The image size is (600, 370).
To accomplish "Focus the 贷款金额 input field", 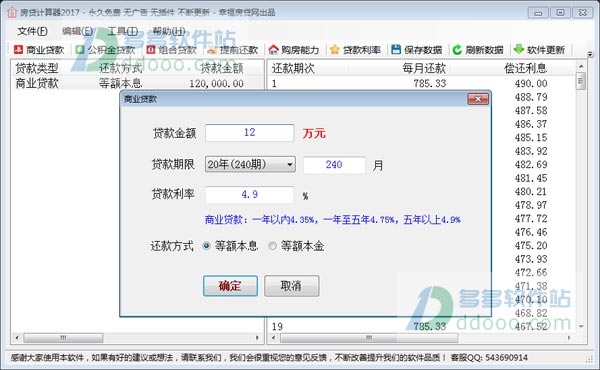I will [249, 133].
